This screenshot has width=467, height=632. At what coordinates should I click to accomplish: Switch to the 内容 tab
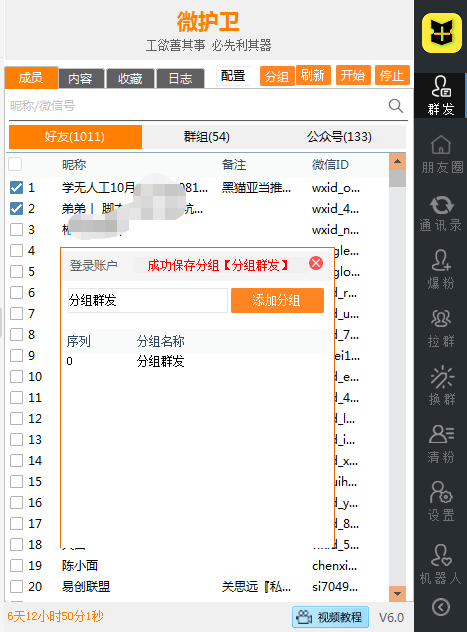tap(81, 78)
